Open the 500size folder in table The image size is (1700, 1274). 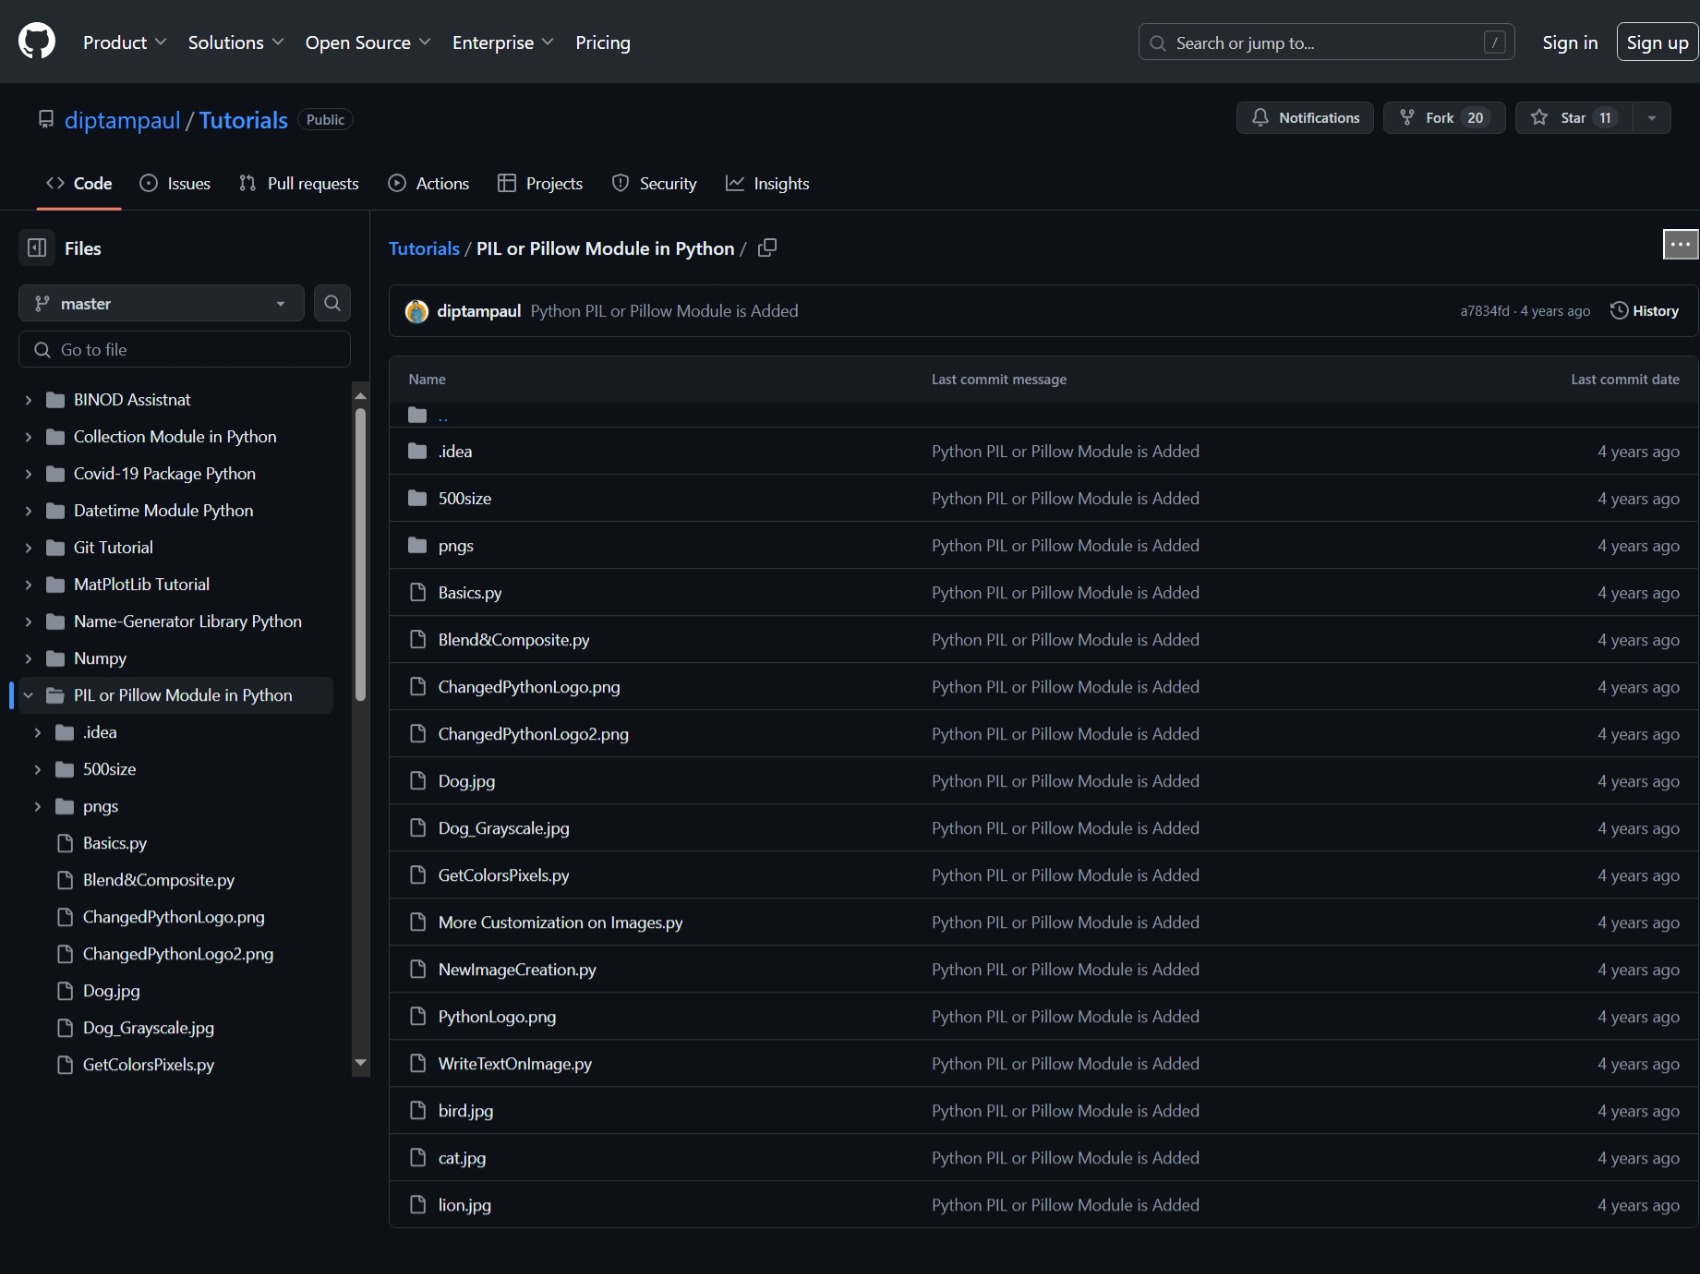point(464,498)
